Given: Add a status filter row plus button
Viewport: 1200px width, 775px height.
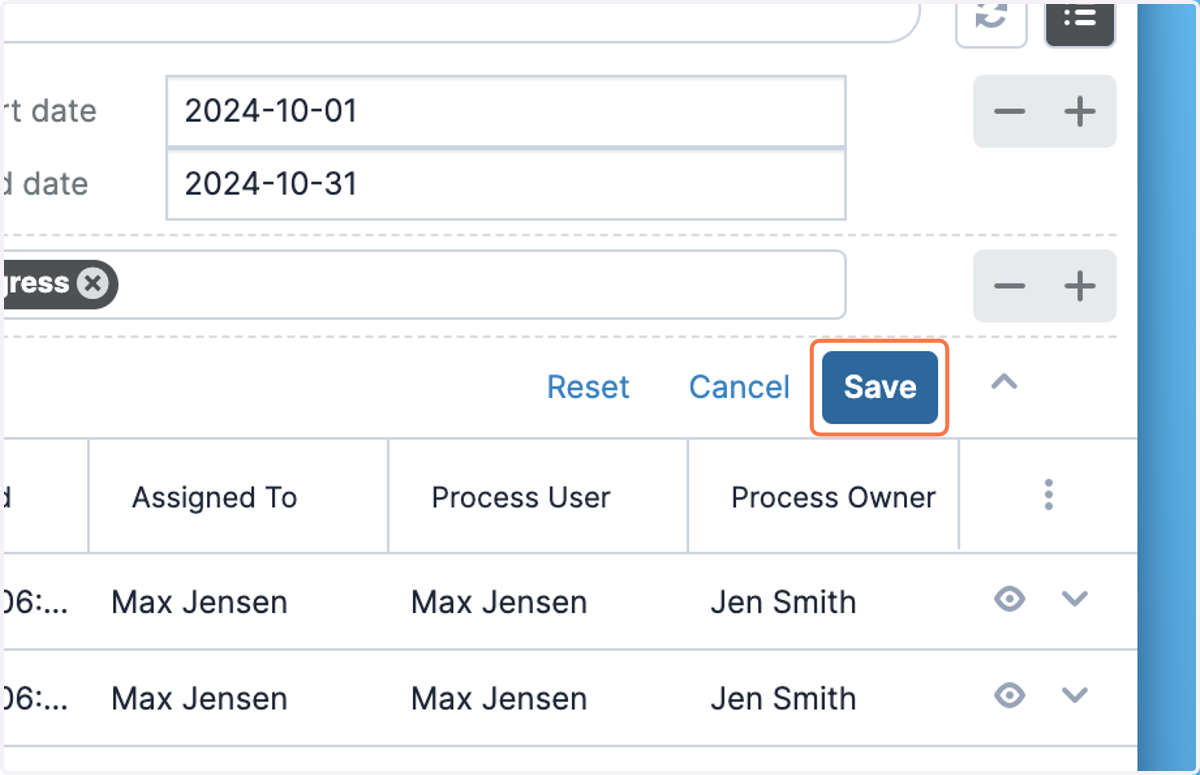Looking at the screenshot, I should coord(1080,286).
